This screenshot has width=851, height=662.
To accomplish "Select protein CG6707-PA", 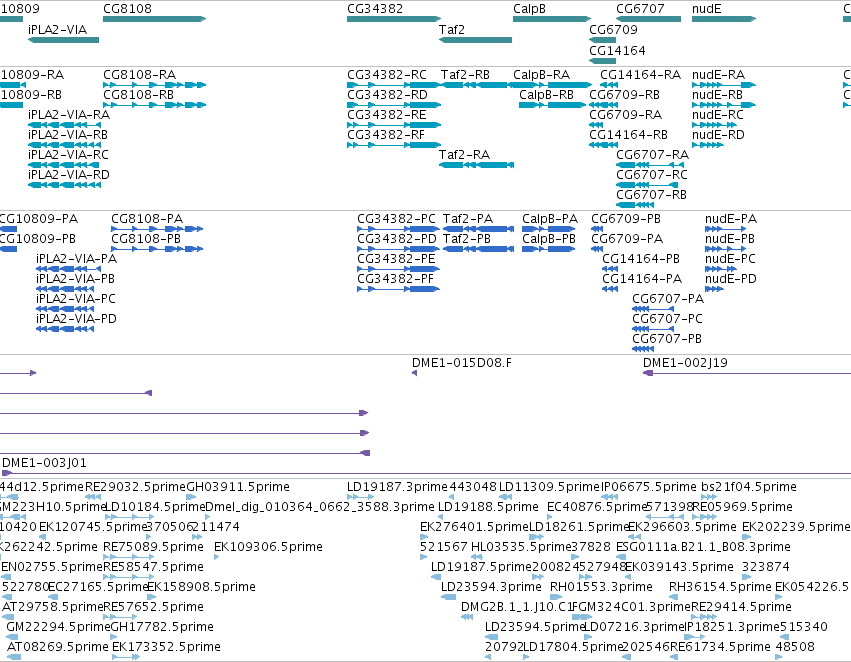I will (668, 298).
